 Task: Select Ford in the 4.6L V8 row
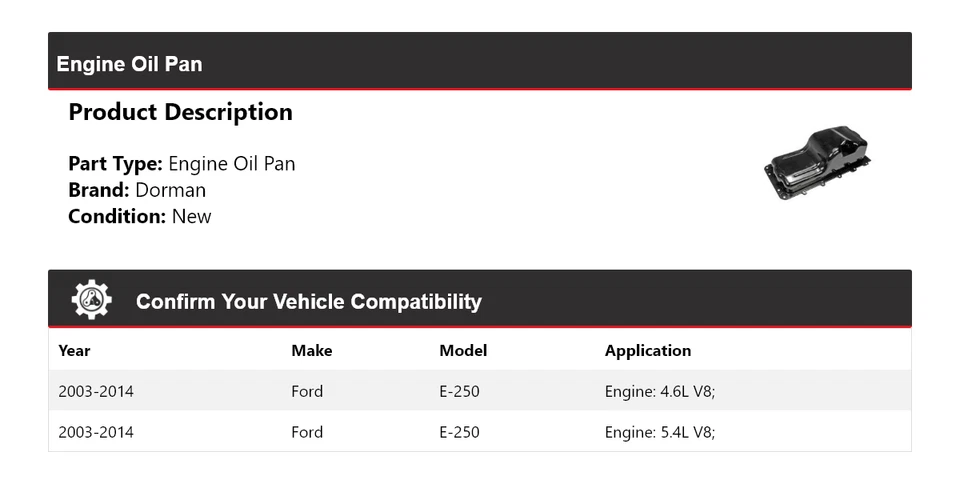click(307, 391)
